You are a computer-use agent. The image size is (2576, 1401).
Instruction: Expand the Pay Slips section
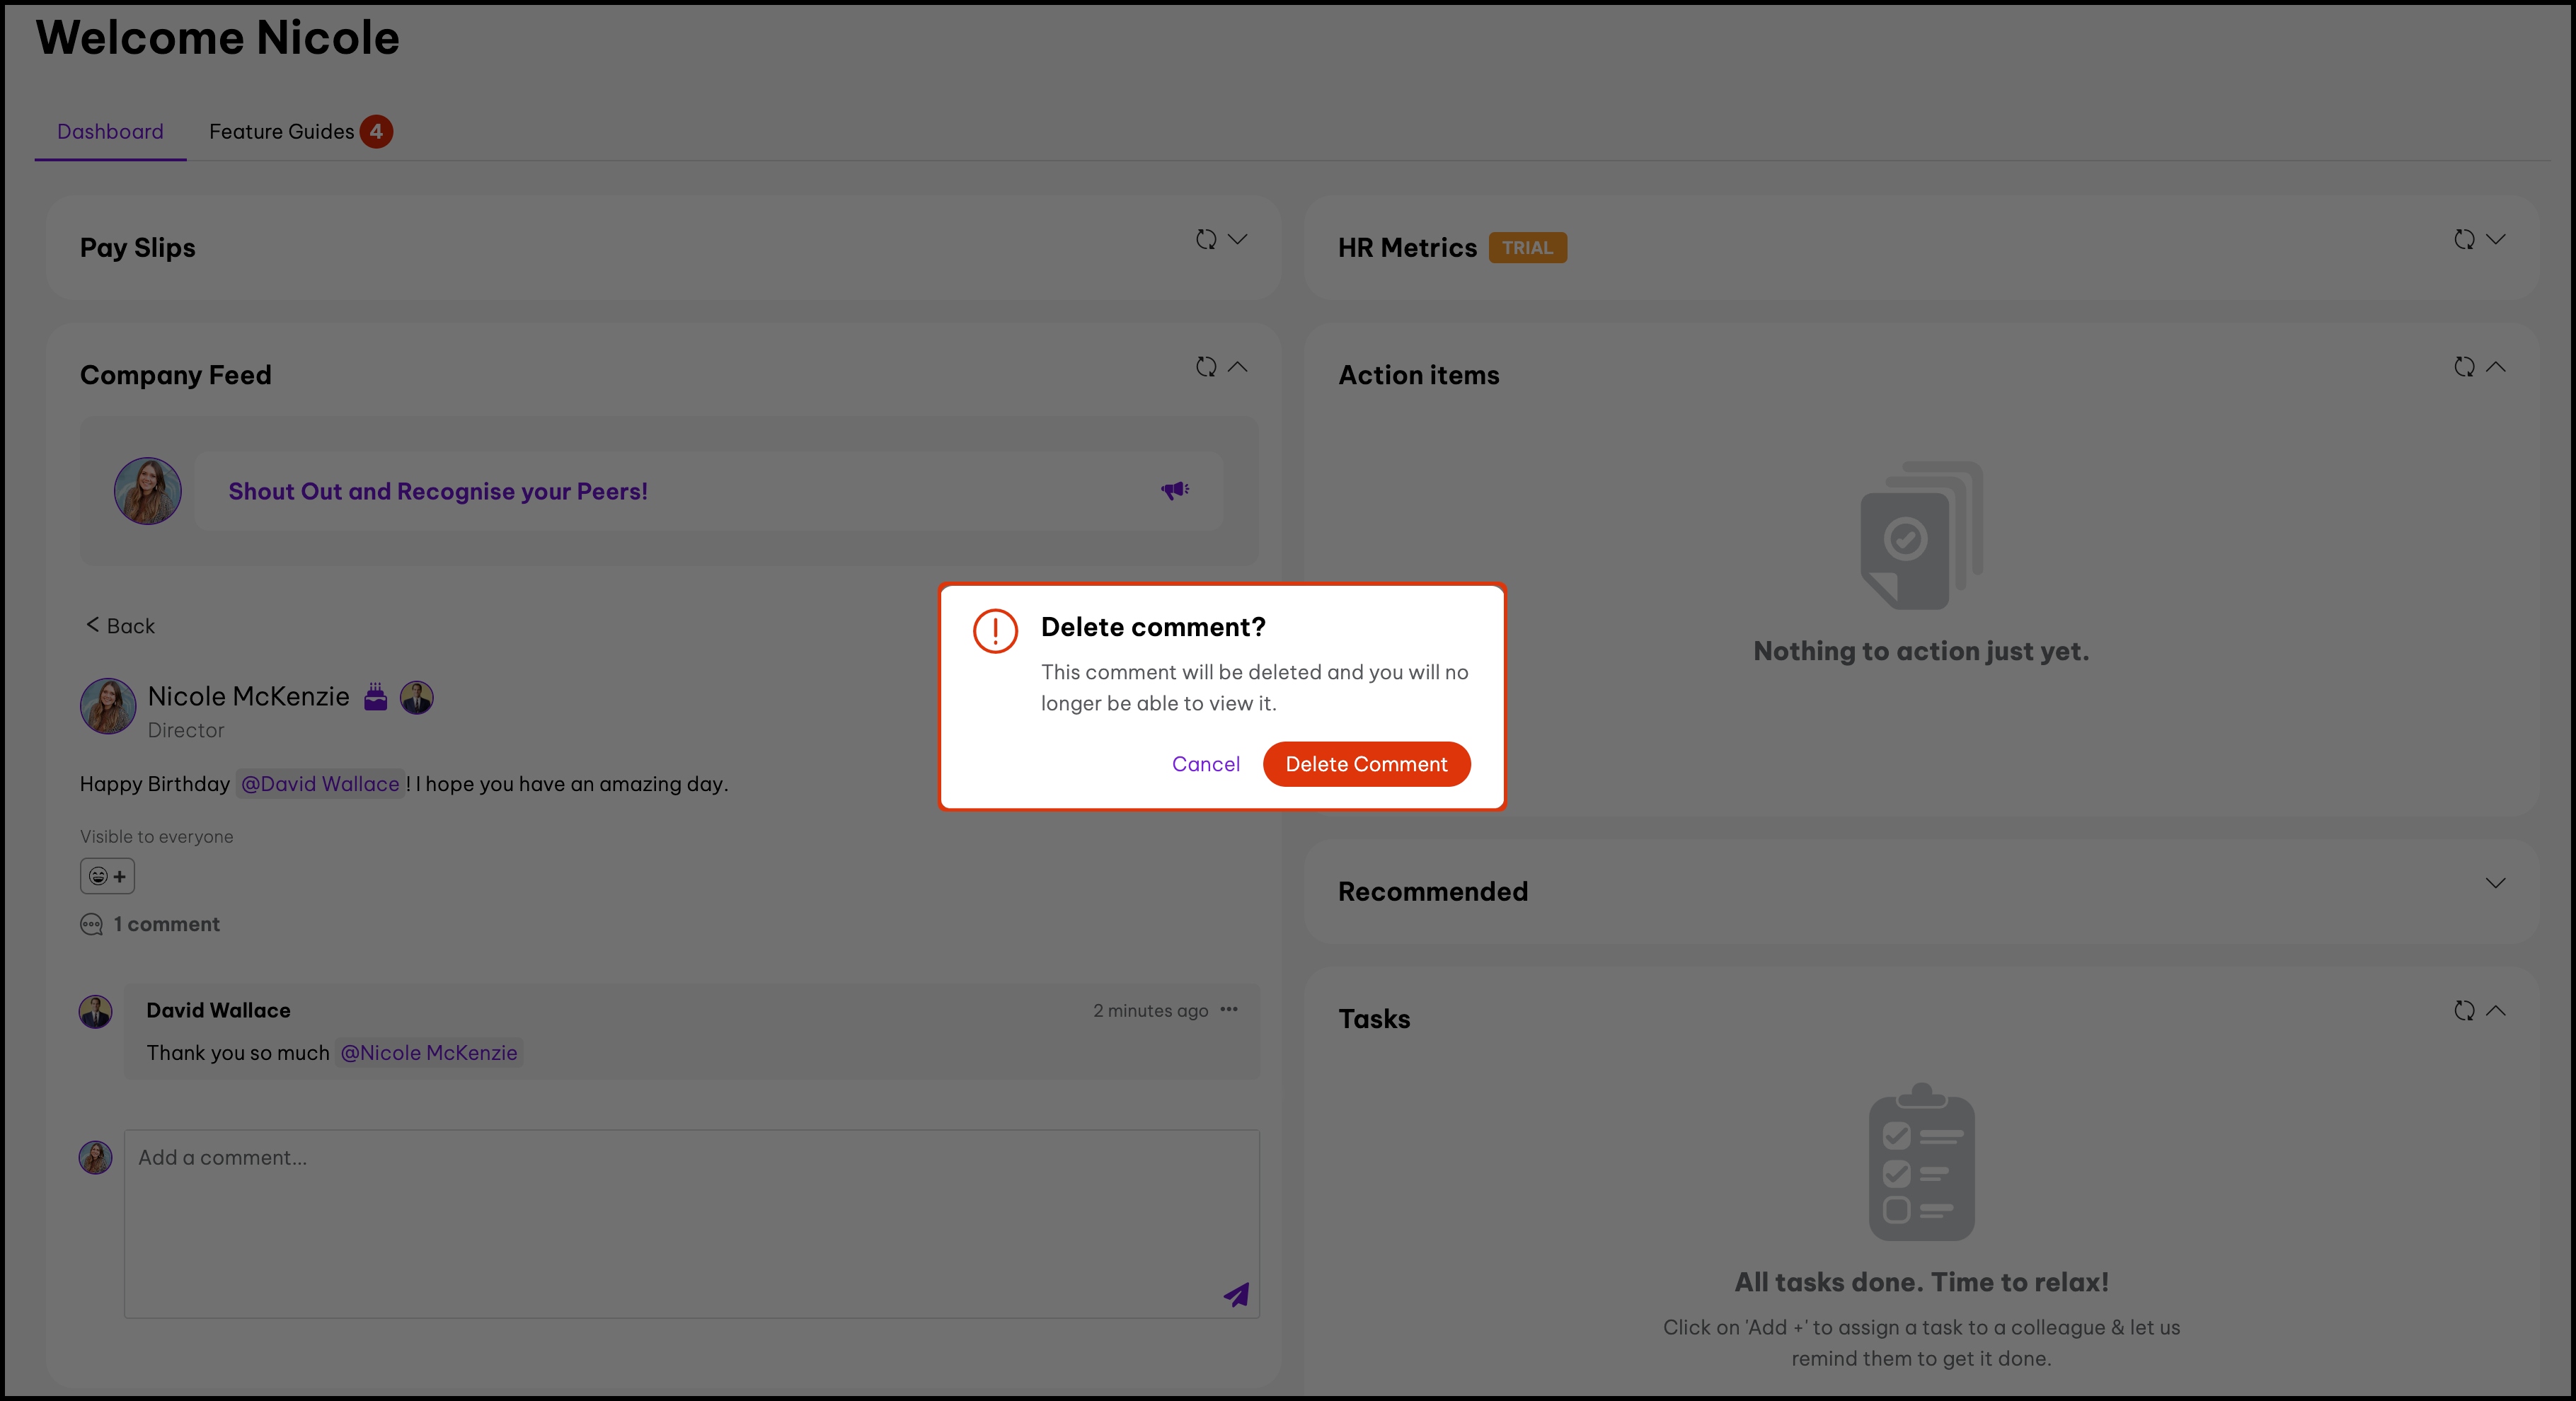click(x=1238, y=240)
